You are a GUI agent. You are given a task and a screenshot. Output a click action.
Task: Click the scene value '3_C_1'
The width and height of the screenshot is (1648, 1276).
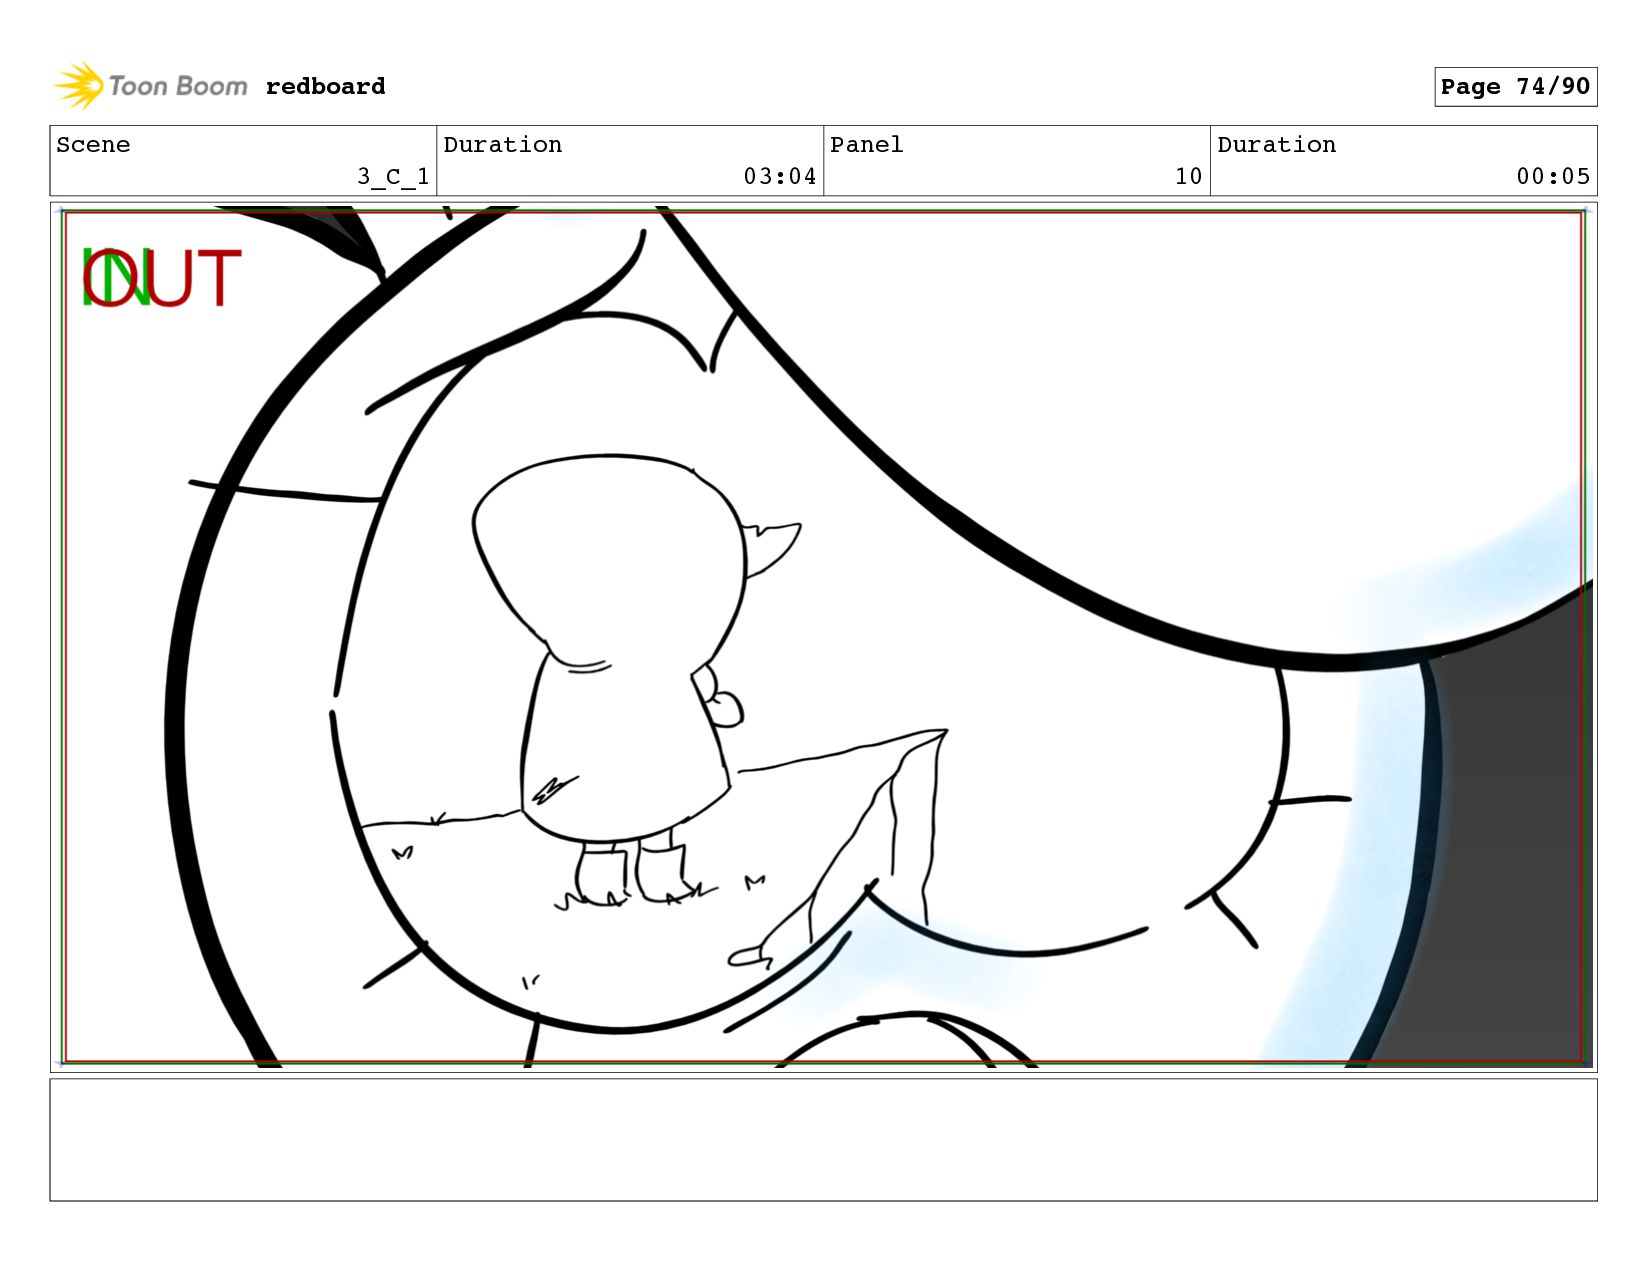[393, 177]
